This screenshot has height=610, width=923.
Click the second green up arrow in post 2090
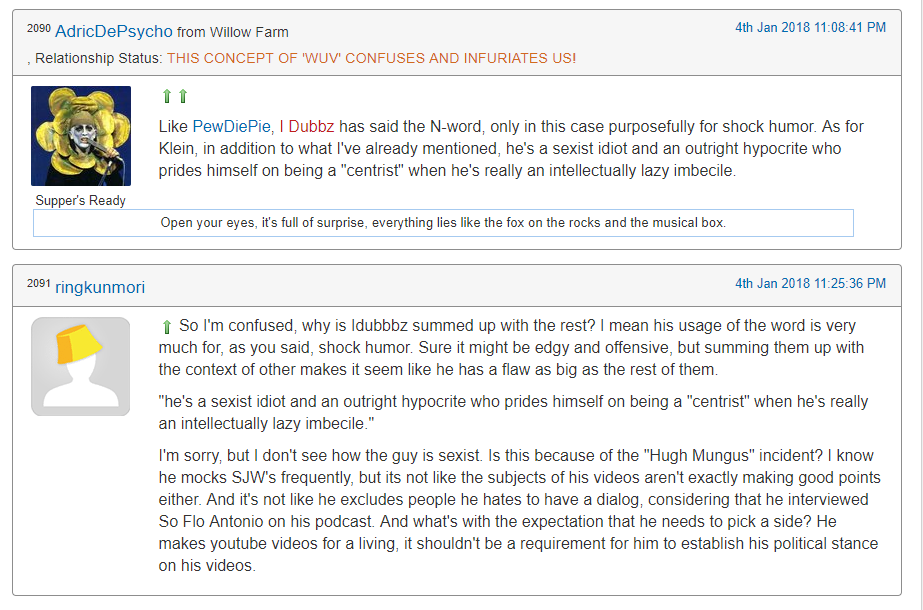pyautogui.click(x=183, y=96)
